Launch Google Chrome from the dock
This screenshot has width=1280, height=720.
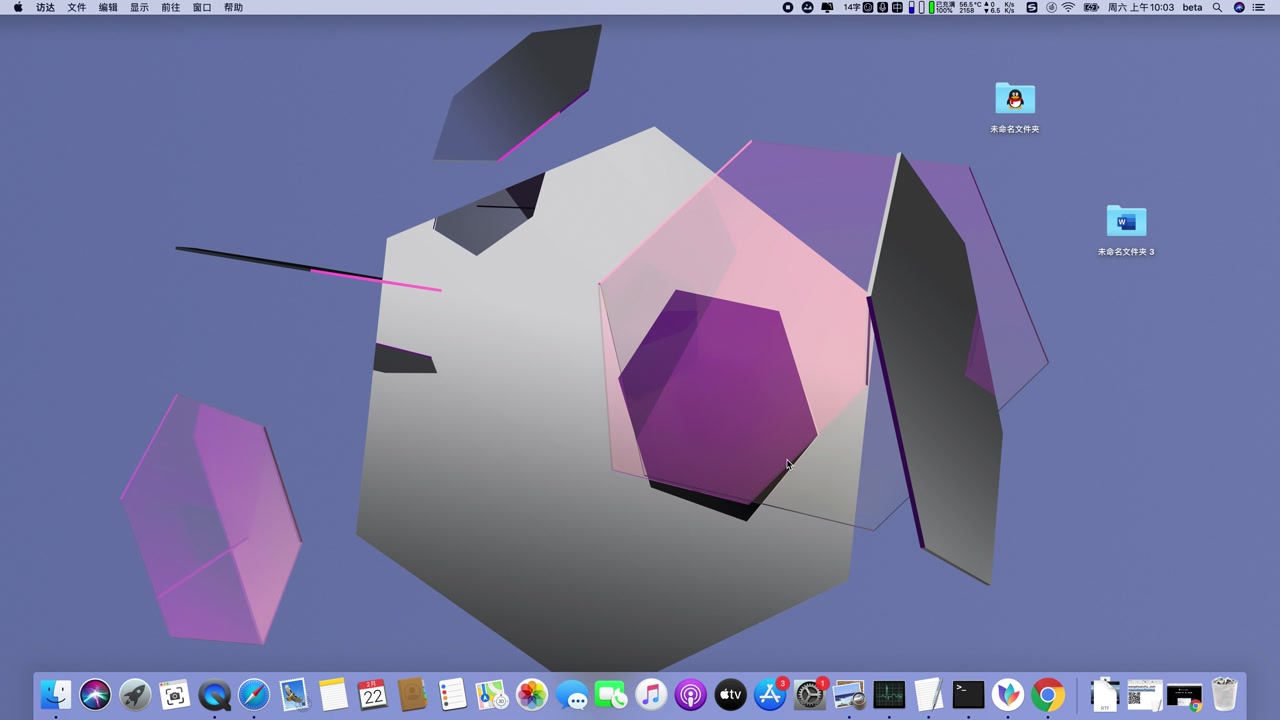[1048, 694]
